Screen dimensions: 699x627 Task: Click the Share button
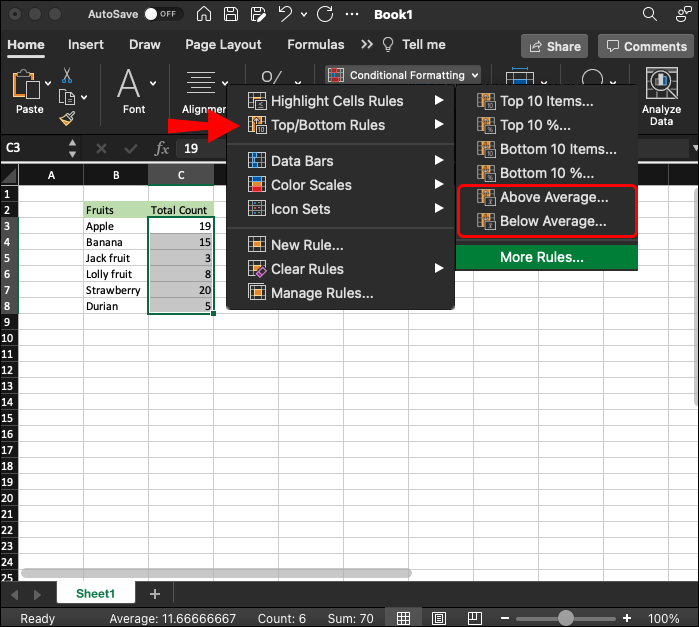(x=554, y=46)
